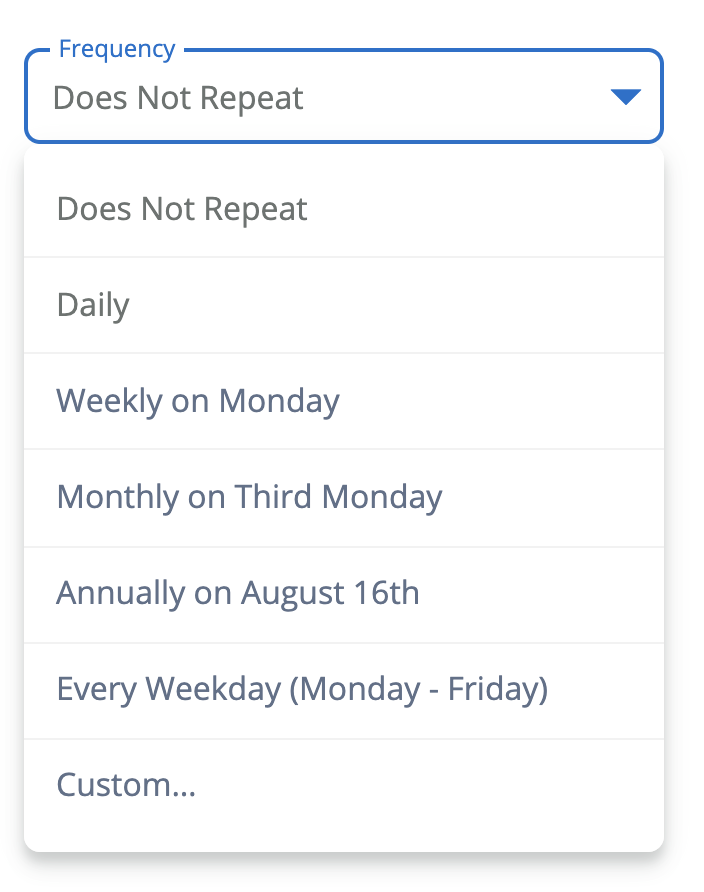Viewport: 704px width, 892px height.
Task: Close the open frequency list via triangle icon
Action: [x=625, y=97]
